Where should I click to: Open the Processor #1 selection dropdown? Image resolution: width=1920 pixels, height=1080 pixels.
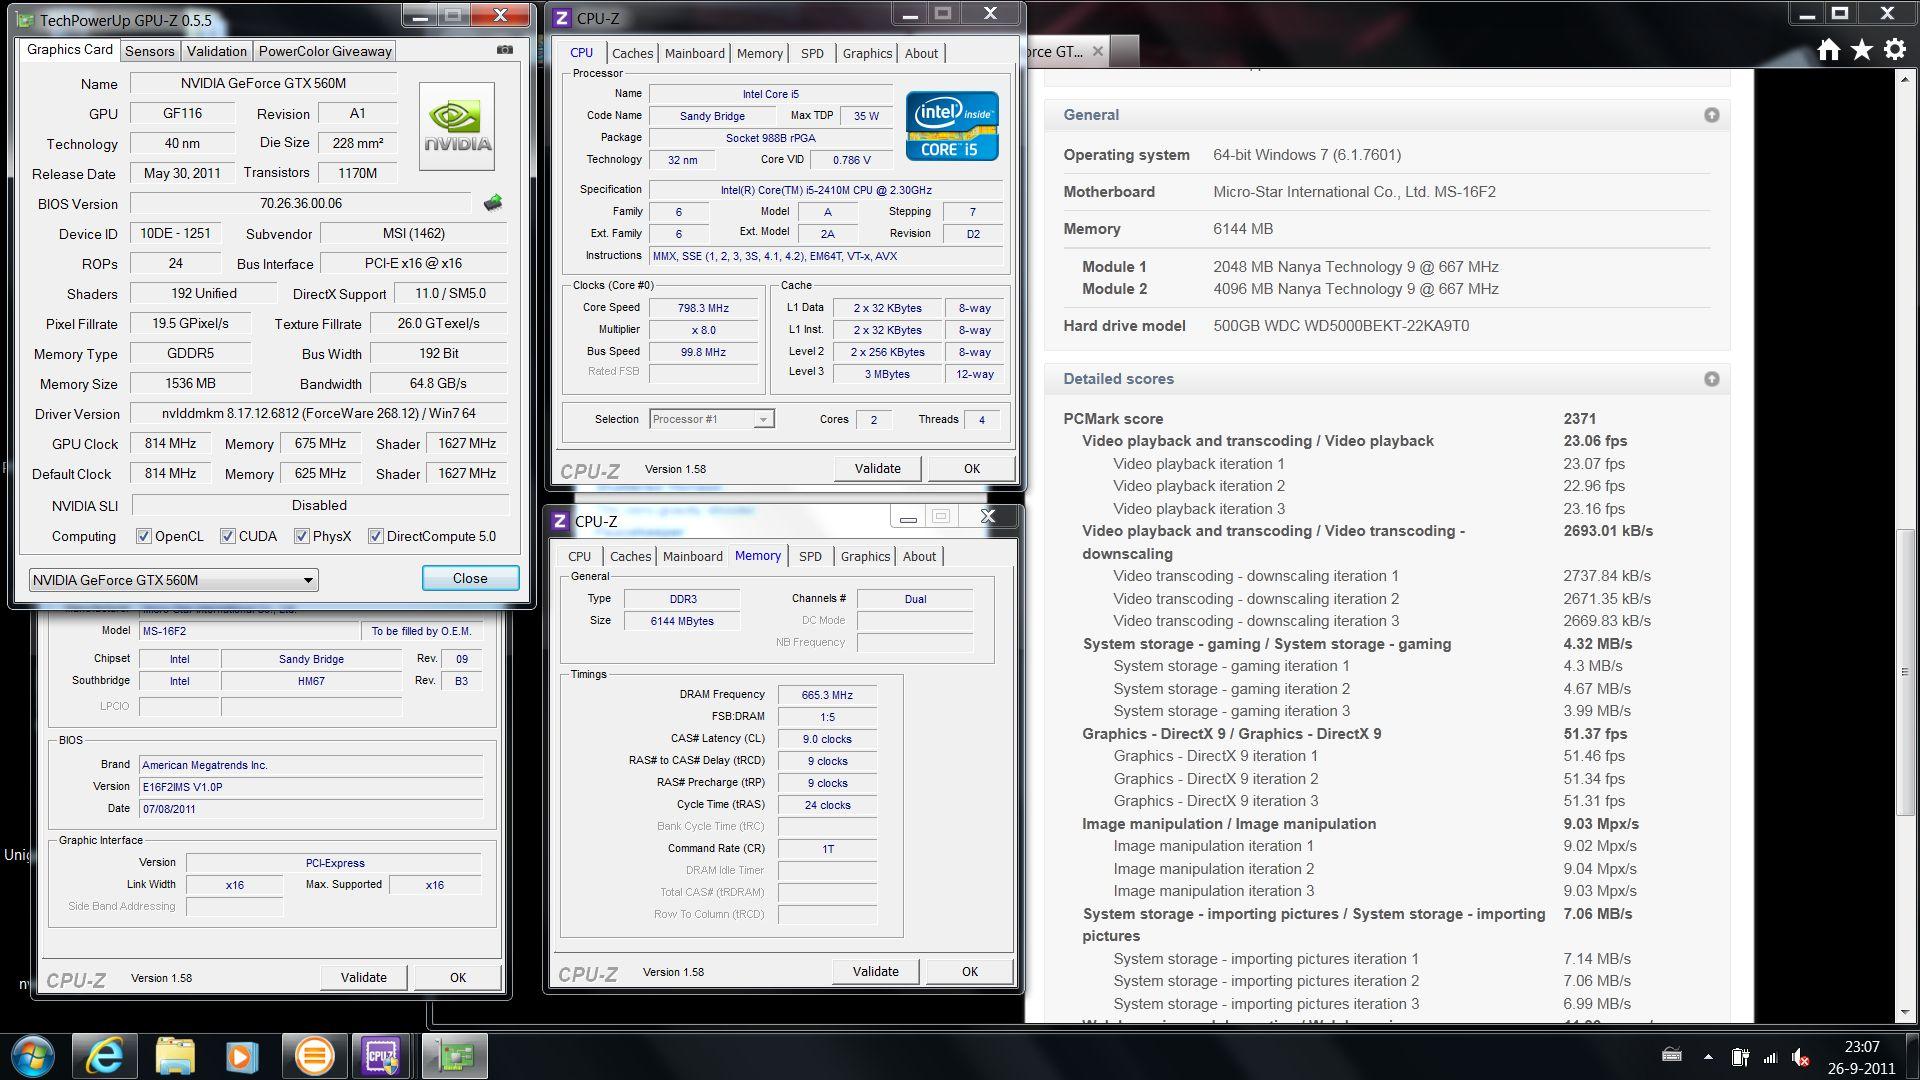point(711,419)
